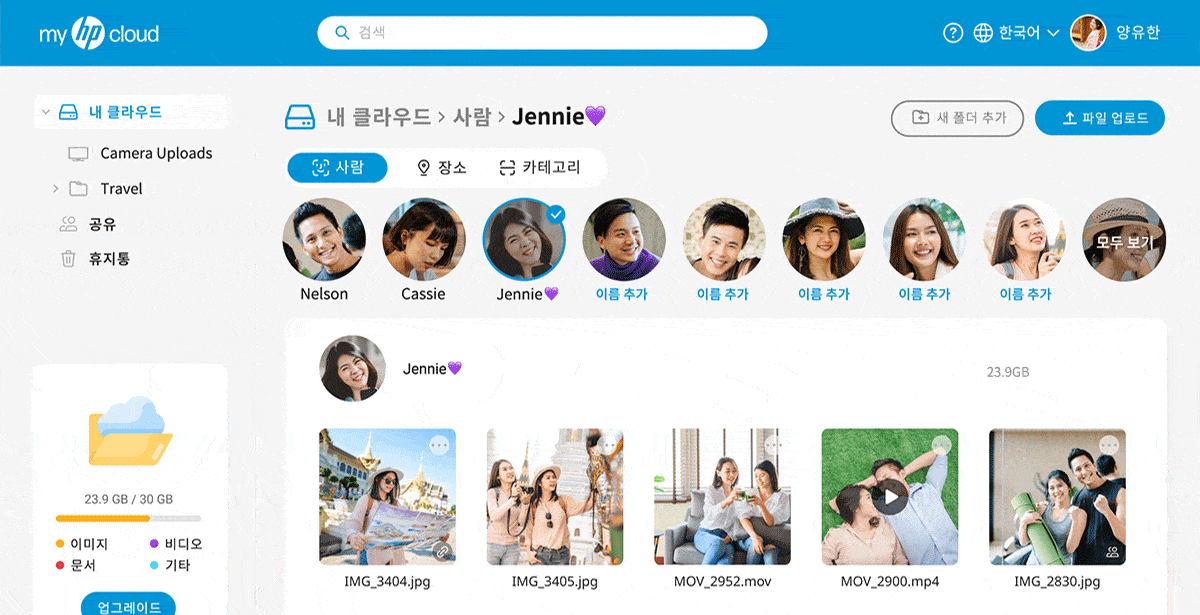Click the 업그레이드 button
This screenshot has width=1200, height=615.
[128, 606]
